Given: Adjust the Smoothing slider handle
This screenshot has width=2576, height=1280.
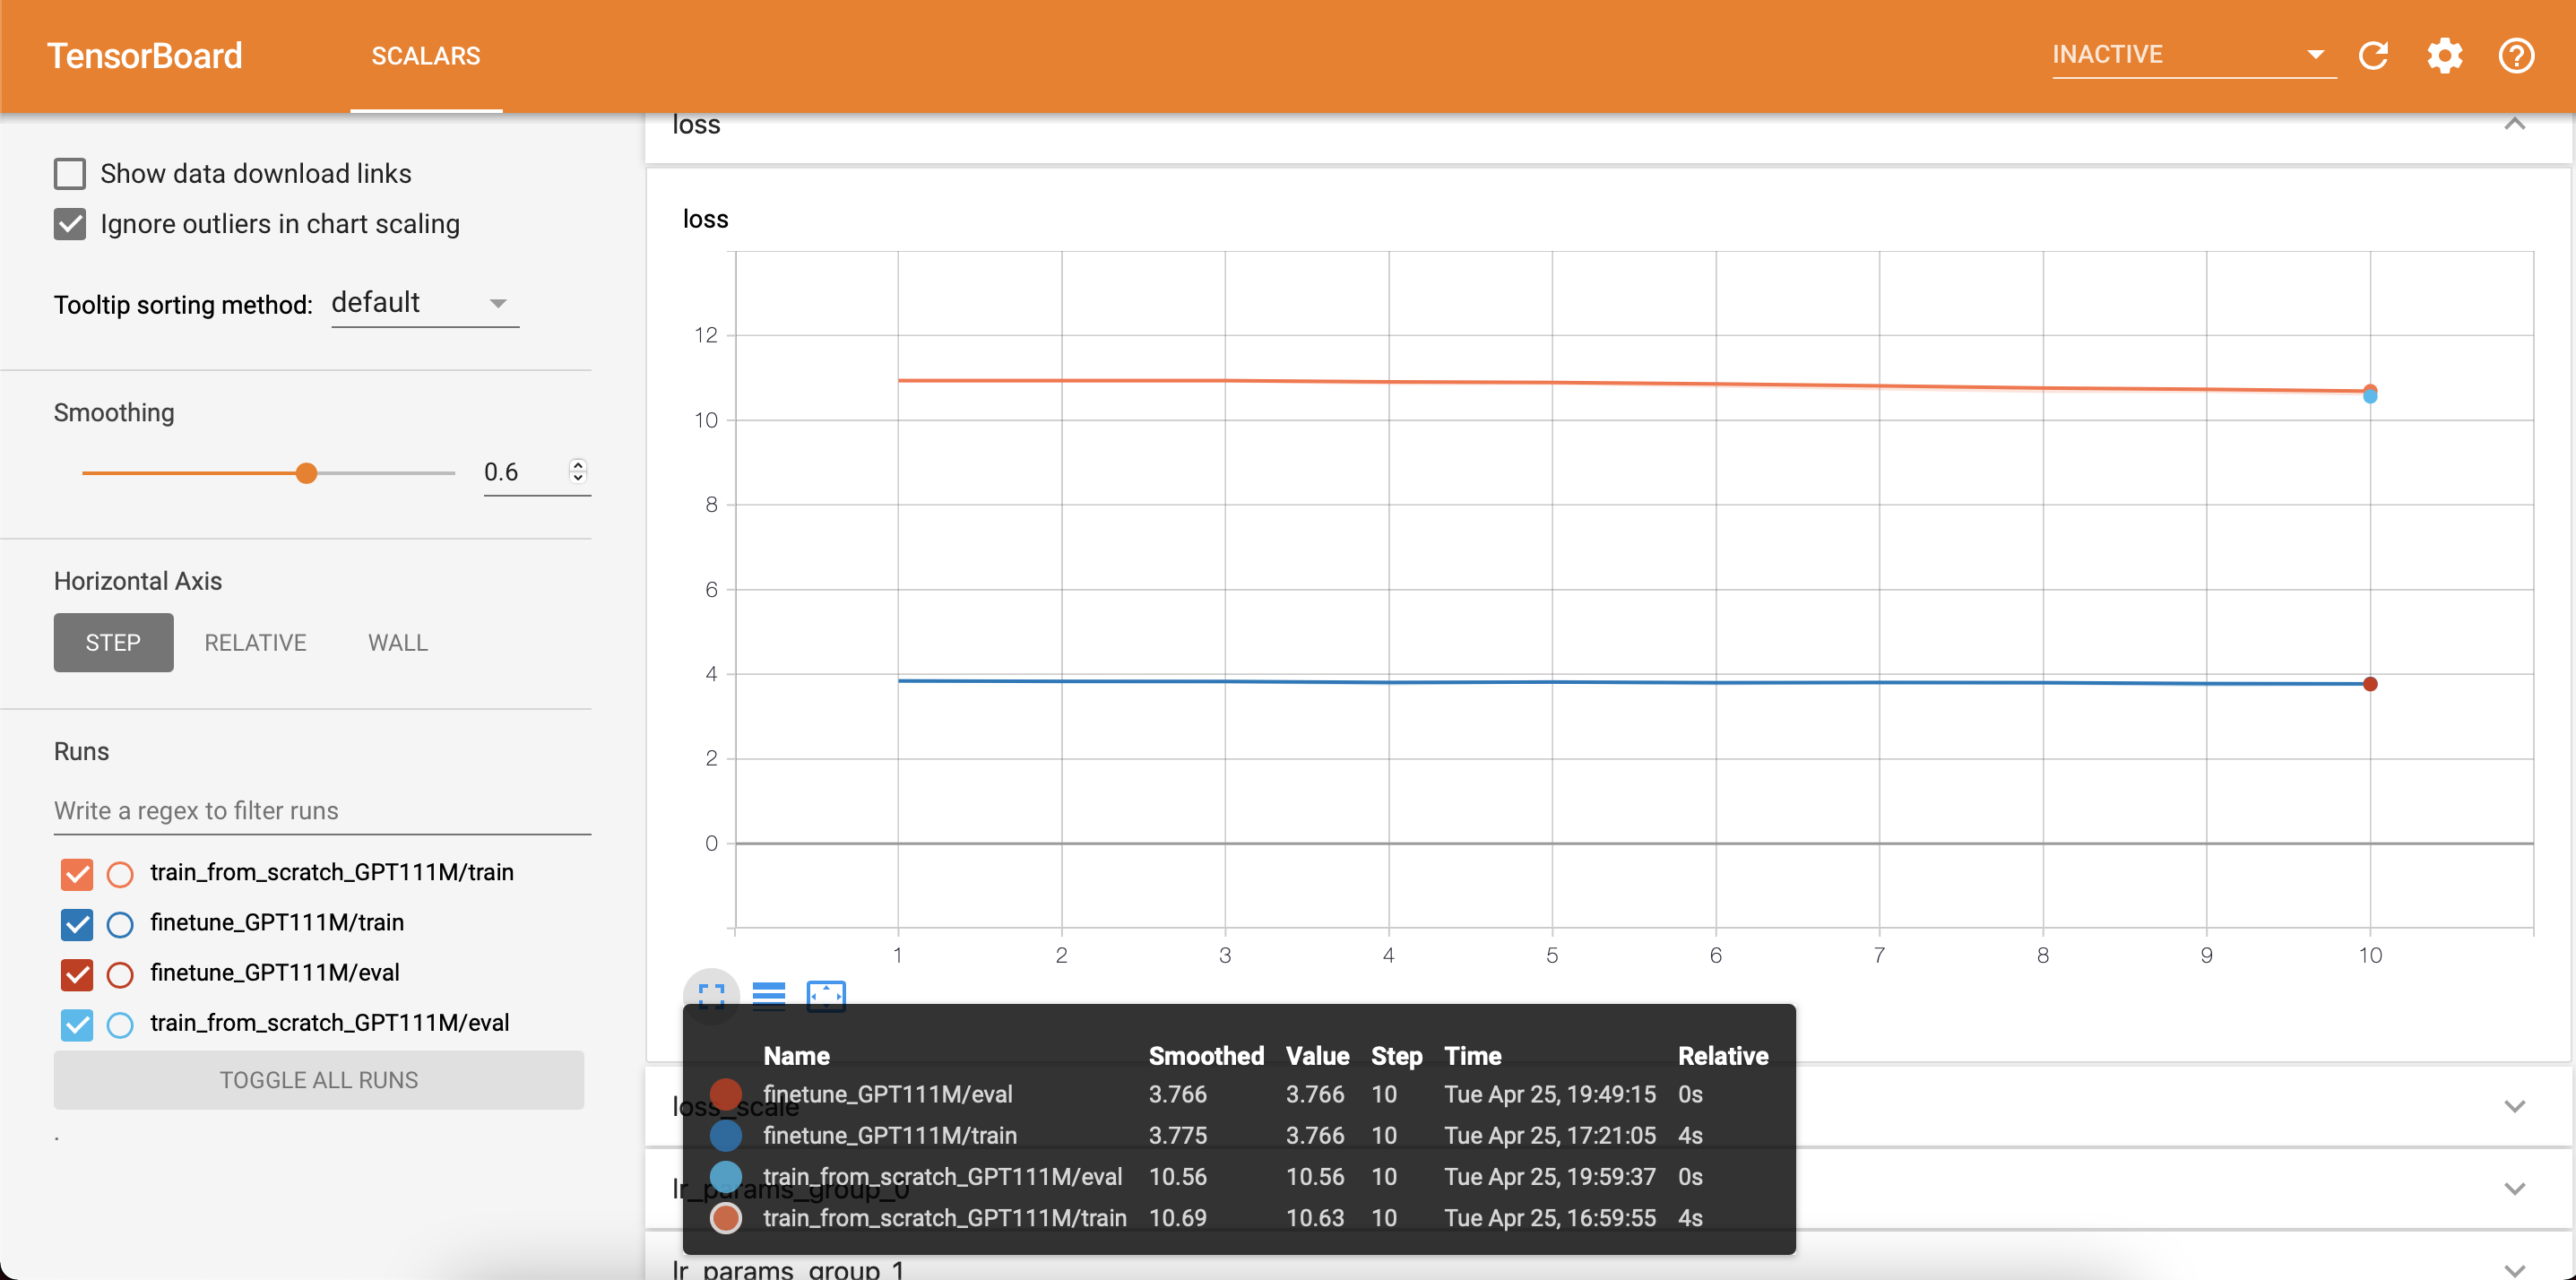Looking at the screenshot, I should (x=307, y=473).
